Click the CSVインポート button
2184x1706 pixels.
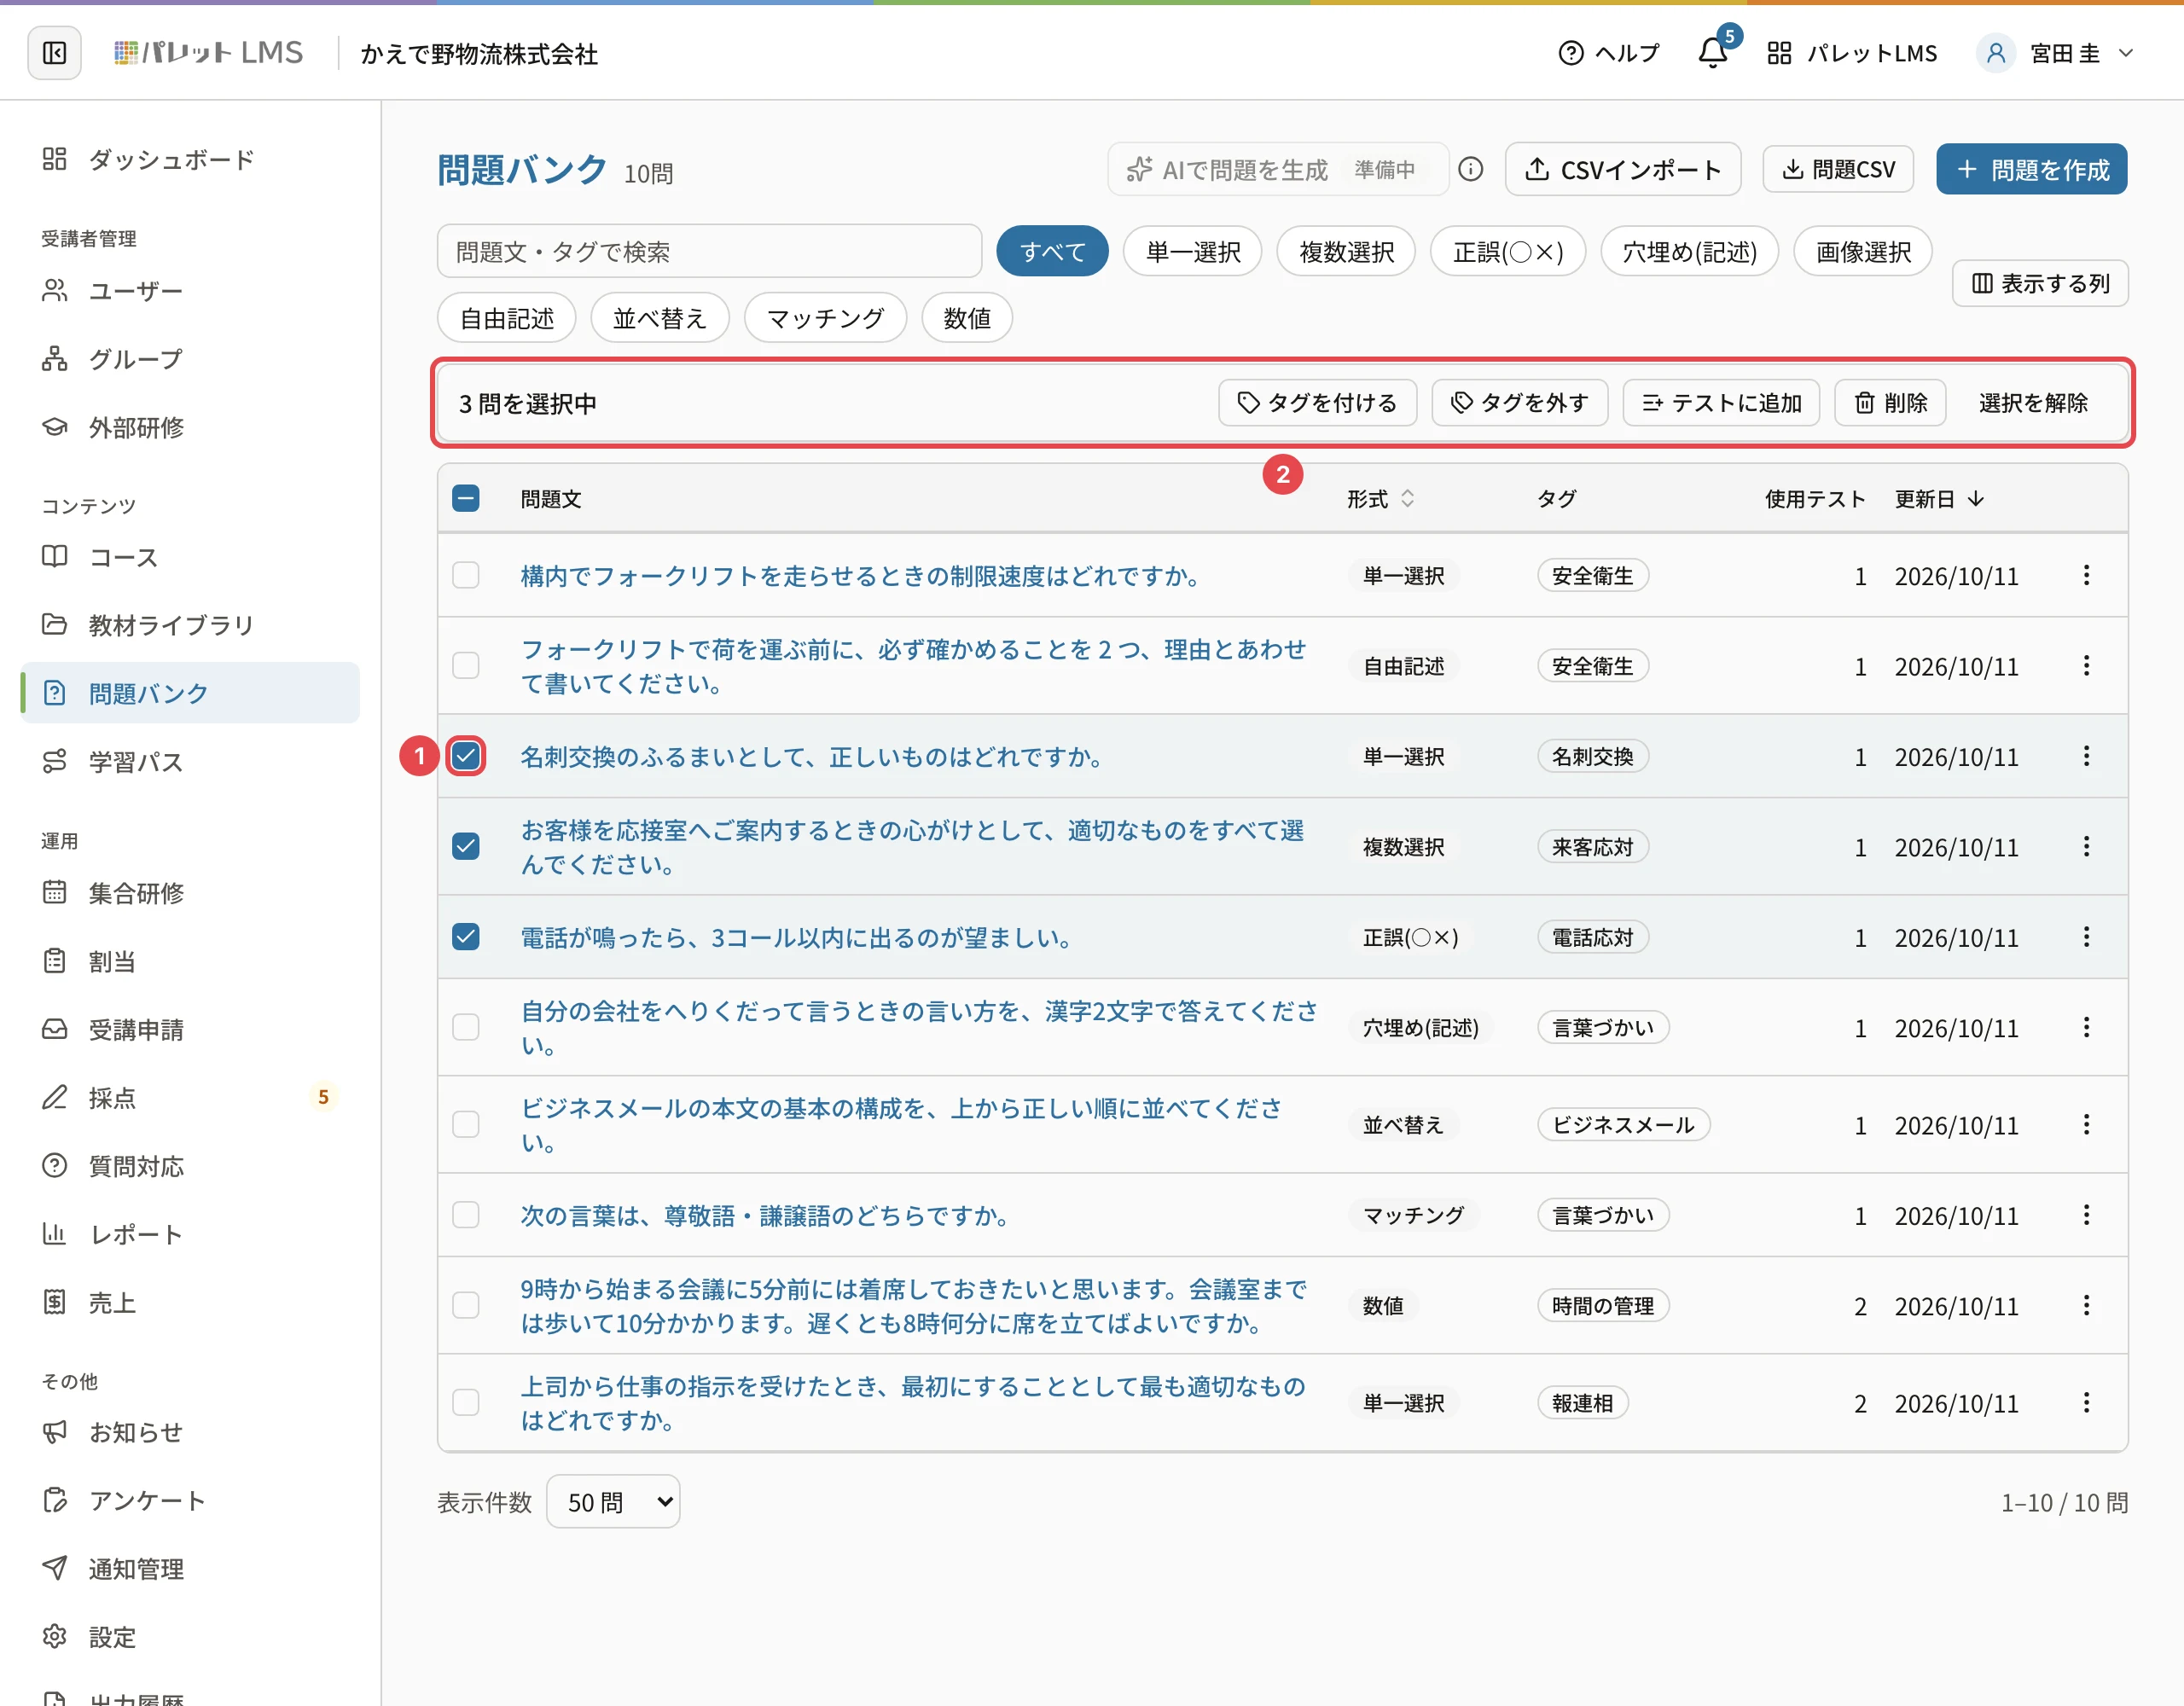click(1623, 169)
